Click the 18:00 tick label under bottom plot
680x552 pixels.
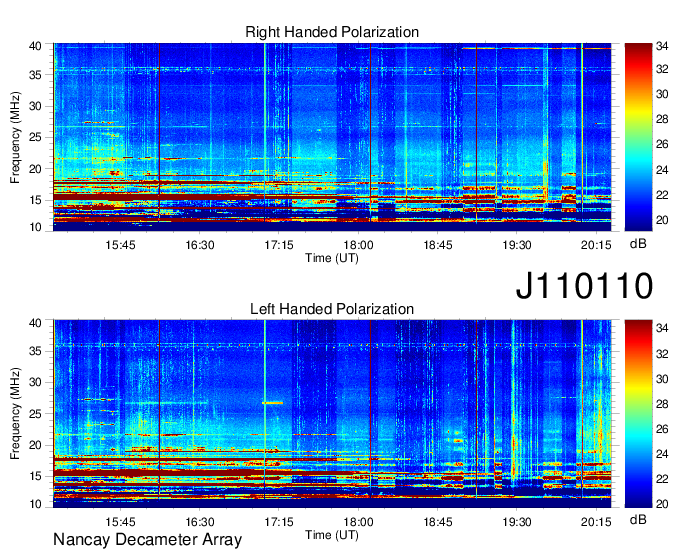(359, 522)
